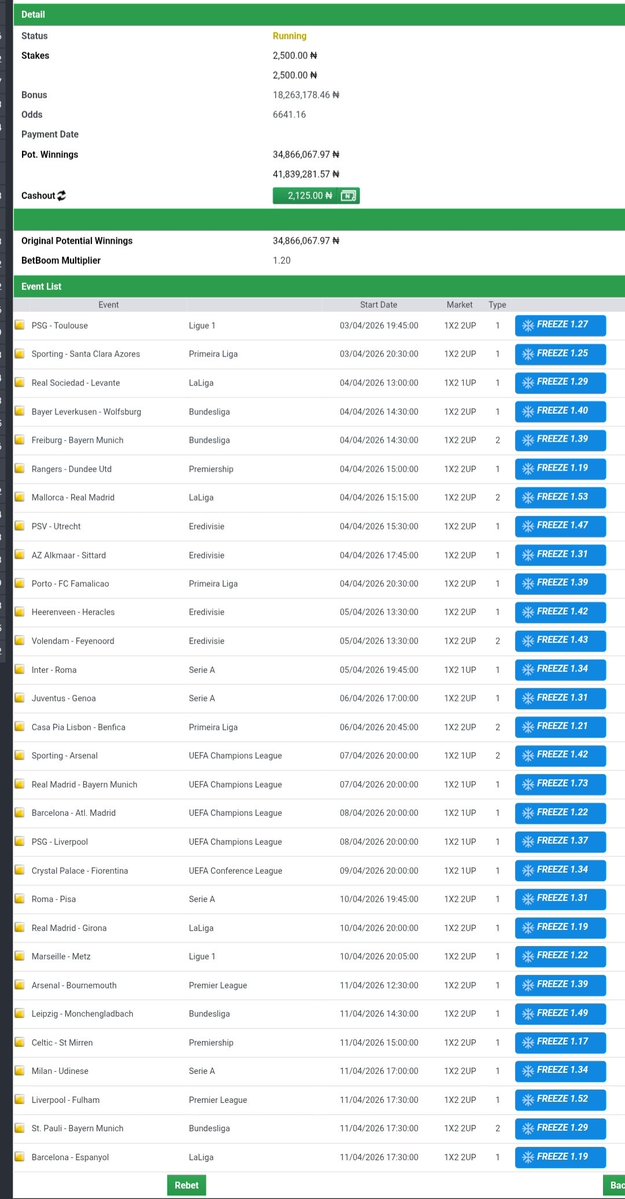Freeze Crystal Palace - Fiorentina at 1.34

click(x=560, y=870)
